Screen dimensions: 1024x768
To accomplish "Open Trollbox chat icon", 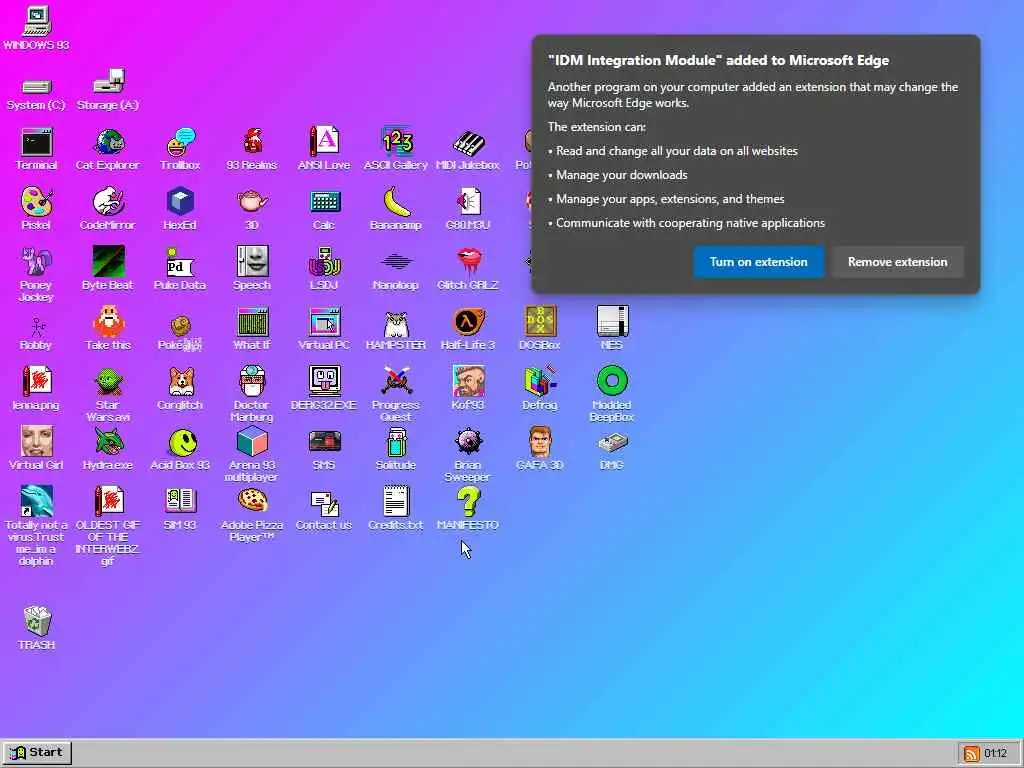I will click(x=180, y=142).
